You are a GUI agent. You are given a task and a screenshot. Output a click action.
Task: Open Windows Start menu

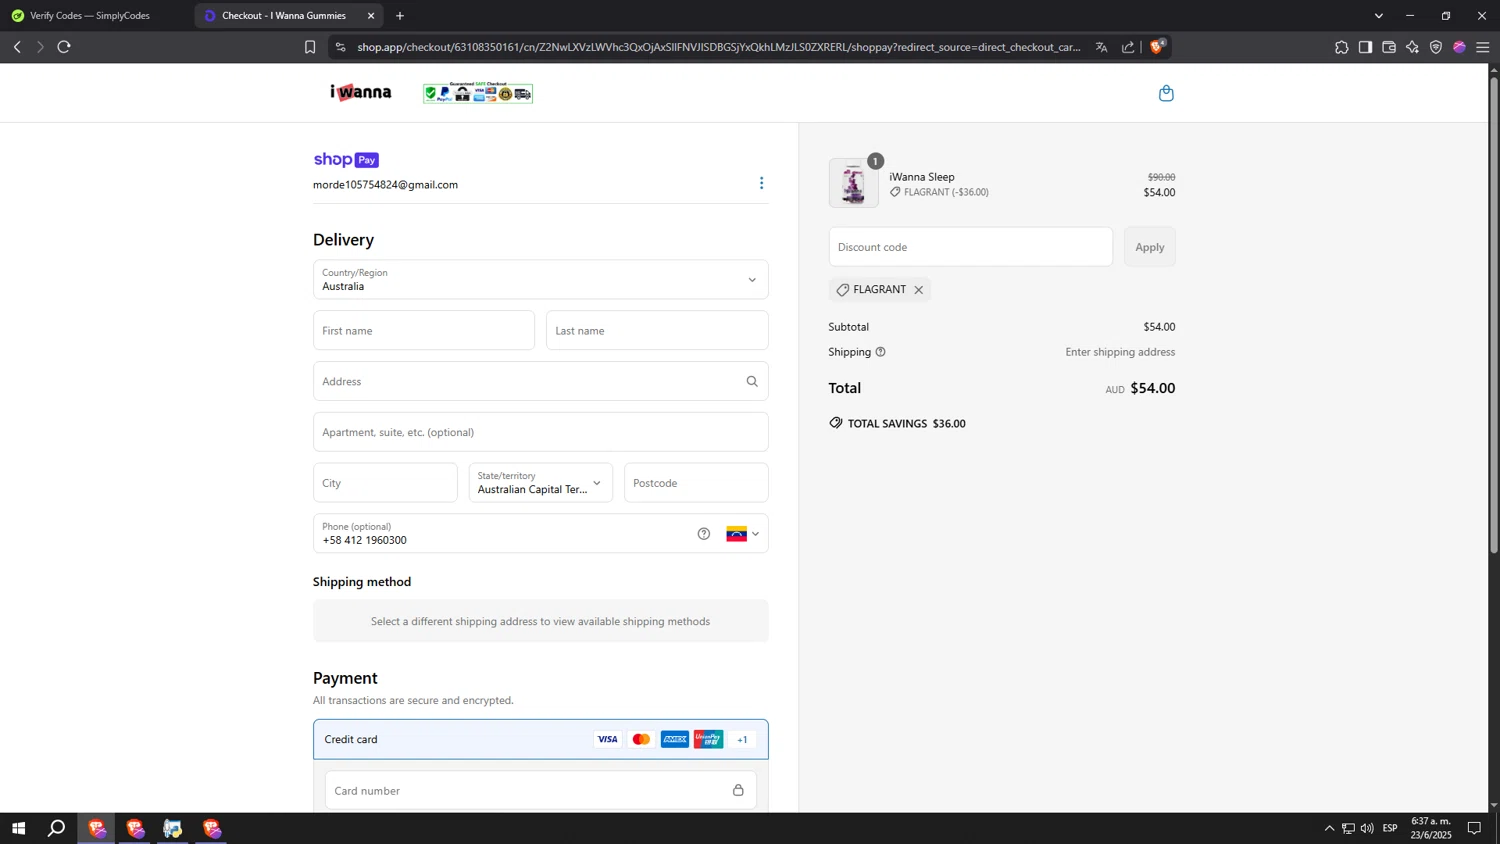tap(18, 828)
